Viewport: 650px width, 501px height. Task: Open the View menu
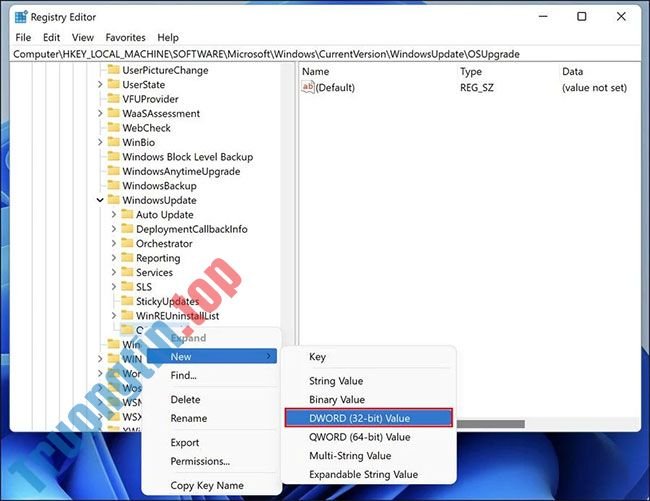click(x=82, y=37)
